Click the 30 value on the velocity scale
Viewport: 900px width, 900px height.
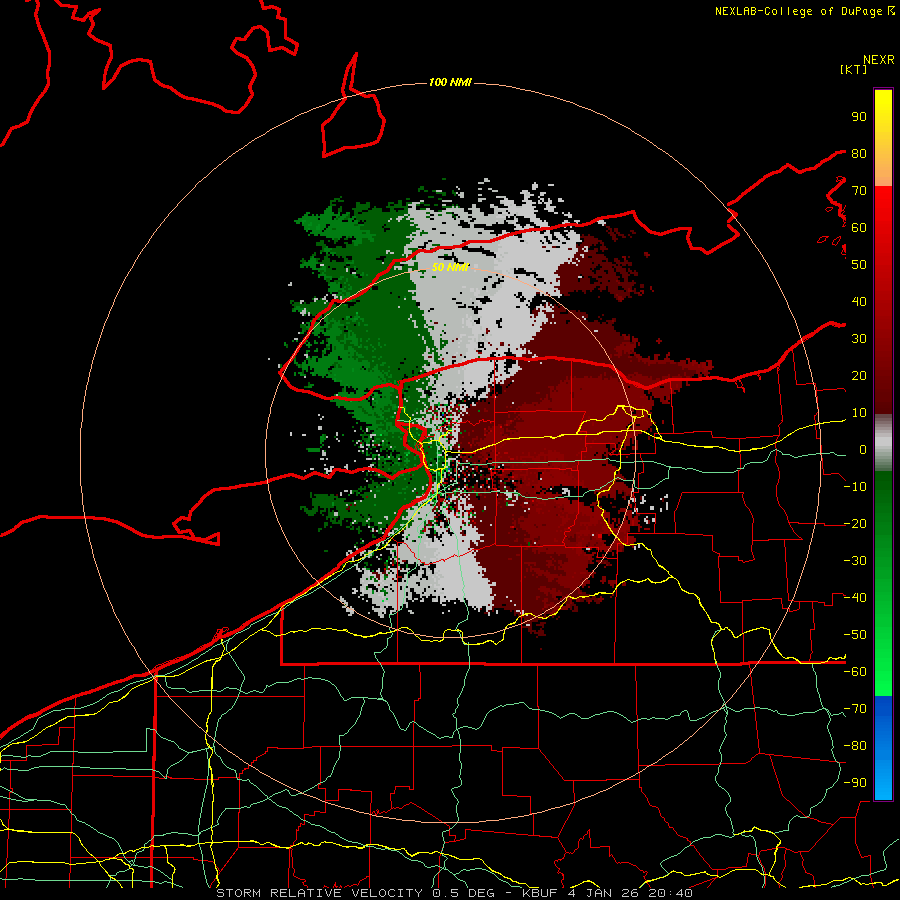[859, 339]
